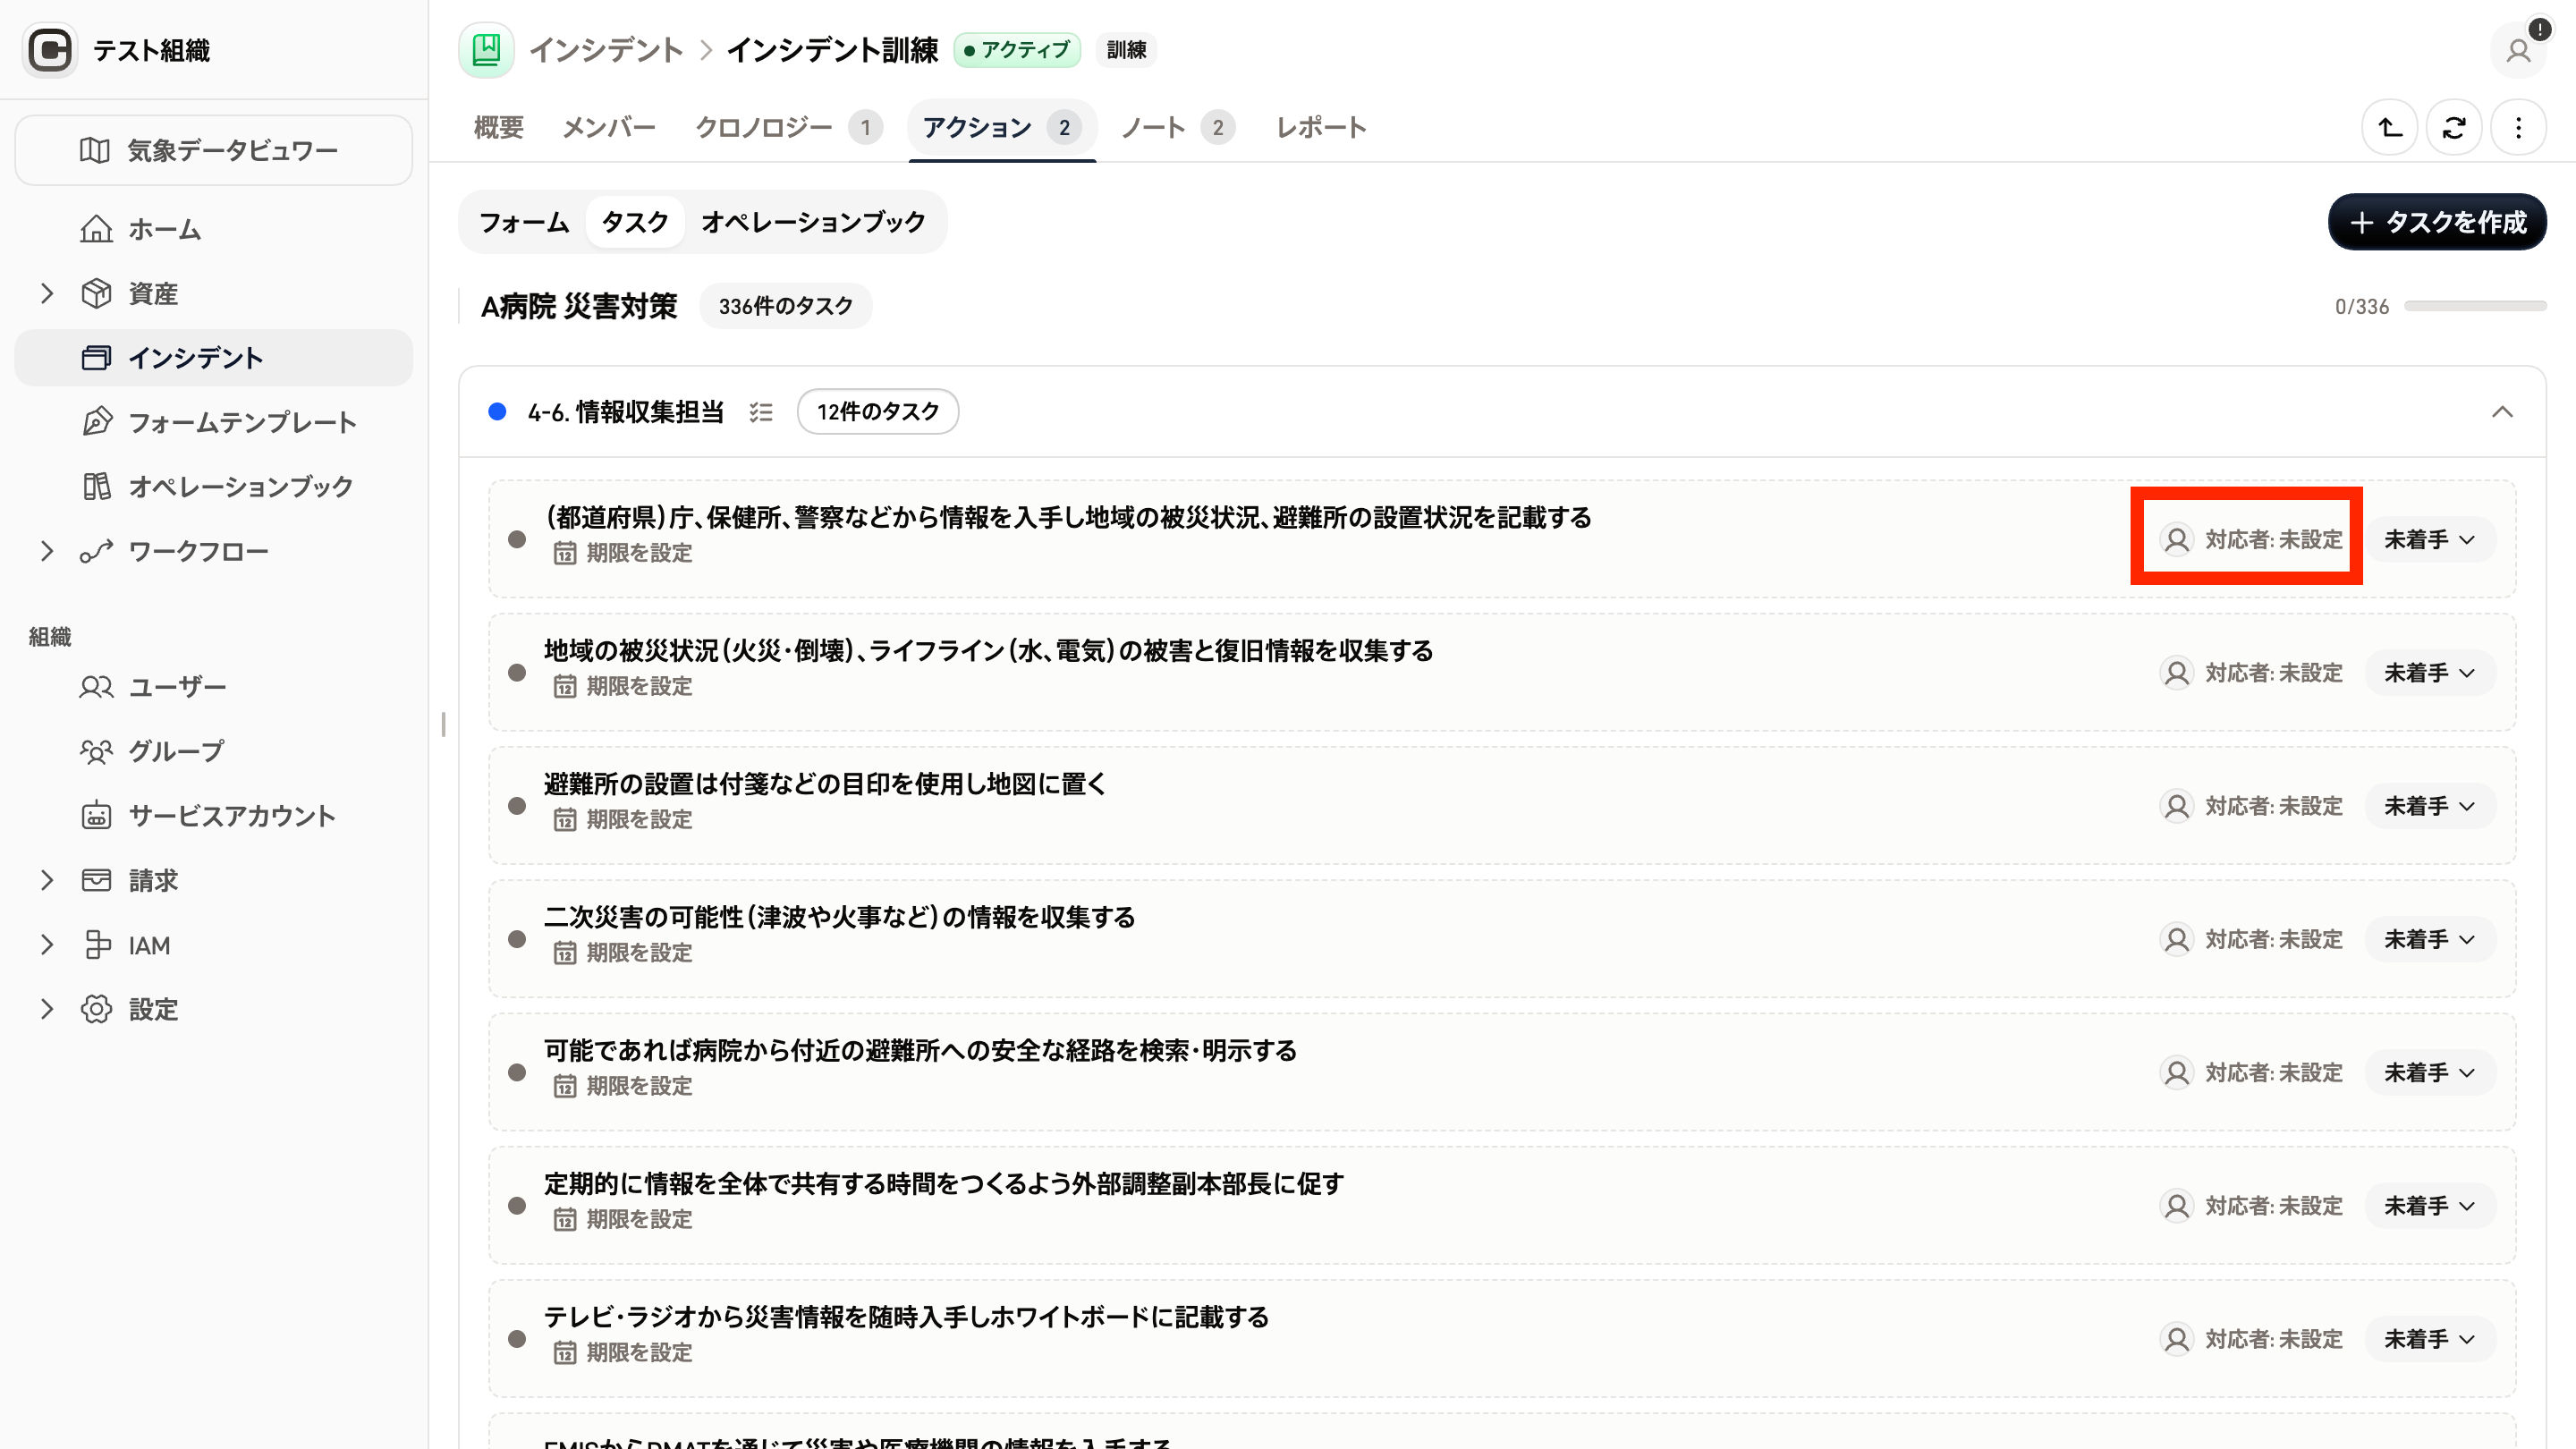Assign 対応者 for (都道府県)庁、保健所 task
Viewport: 2576px width, 1449px height.
(x=2250, y=539)
